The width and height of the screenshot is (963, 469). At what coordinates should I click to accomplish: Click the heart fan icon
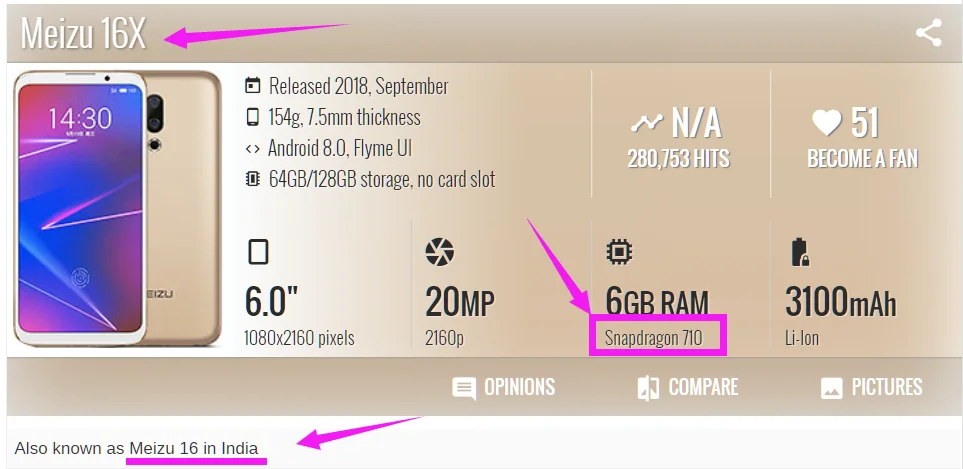pyautogui.click(x=826, y=124)
